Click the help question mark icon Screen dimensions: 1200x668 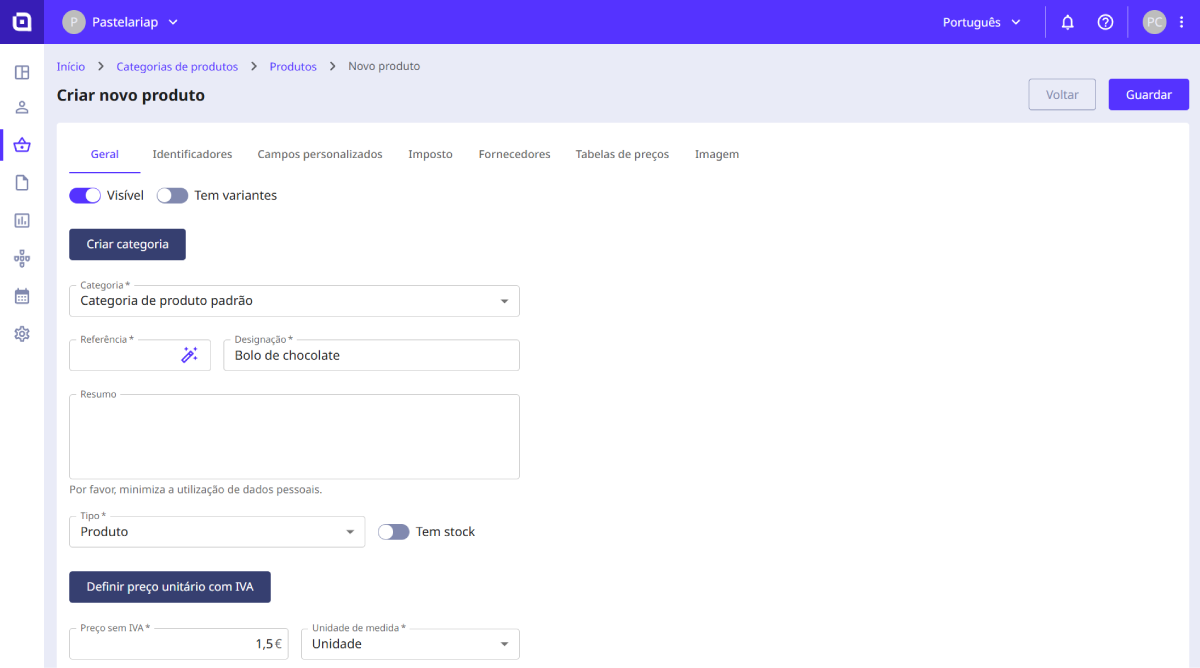[1105, 22]
